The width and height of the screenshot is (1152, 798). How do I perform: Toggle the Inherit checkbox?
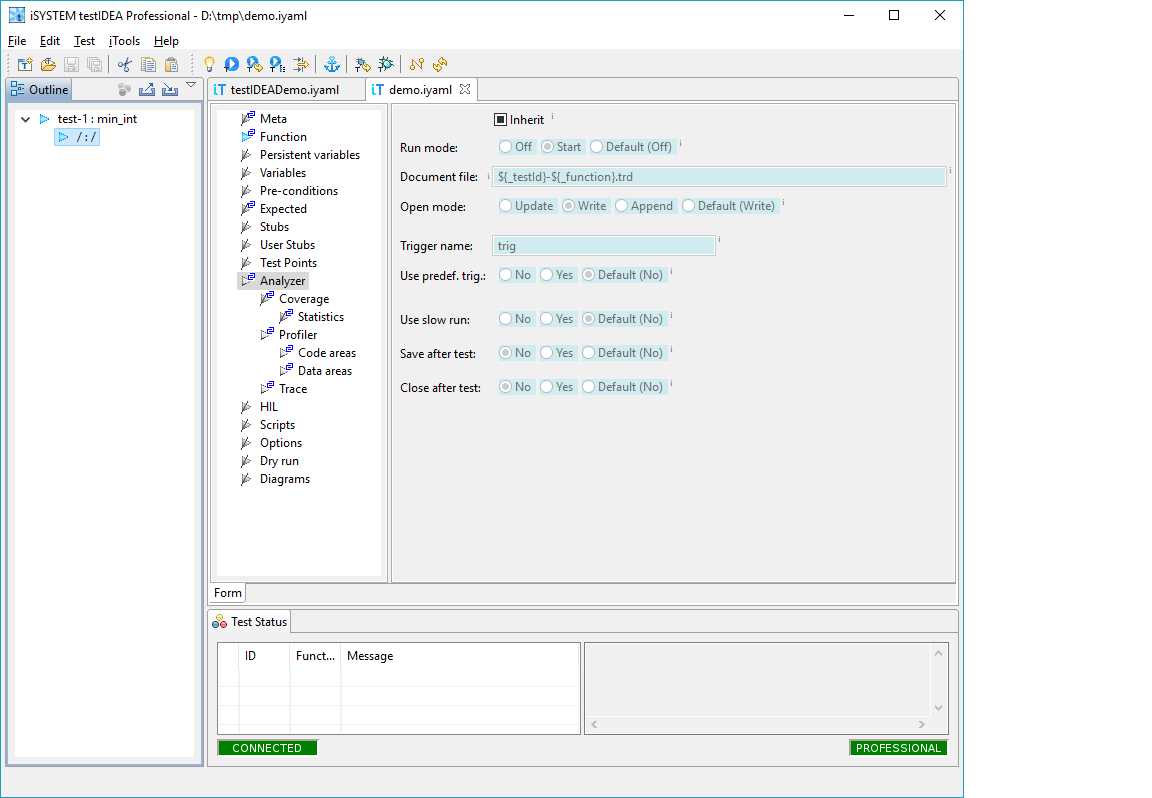[500, 120]
